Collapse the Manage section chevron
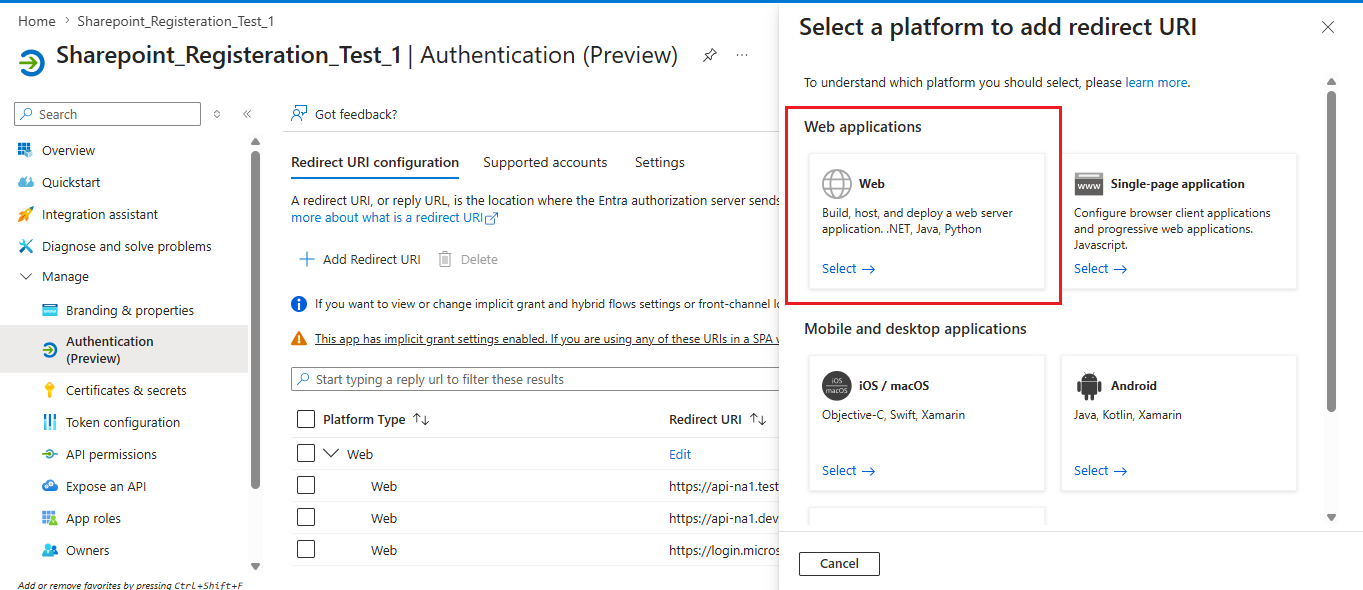Screen dimensions: 1363x590 [x=26, y=277]
